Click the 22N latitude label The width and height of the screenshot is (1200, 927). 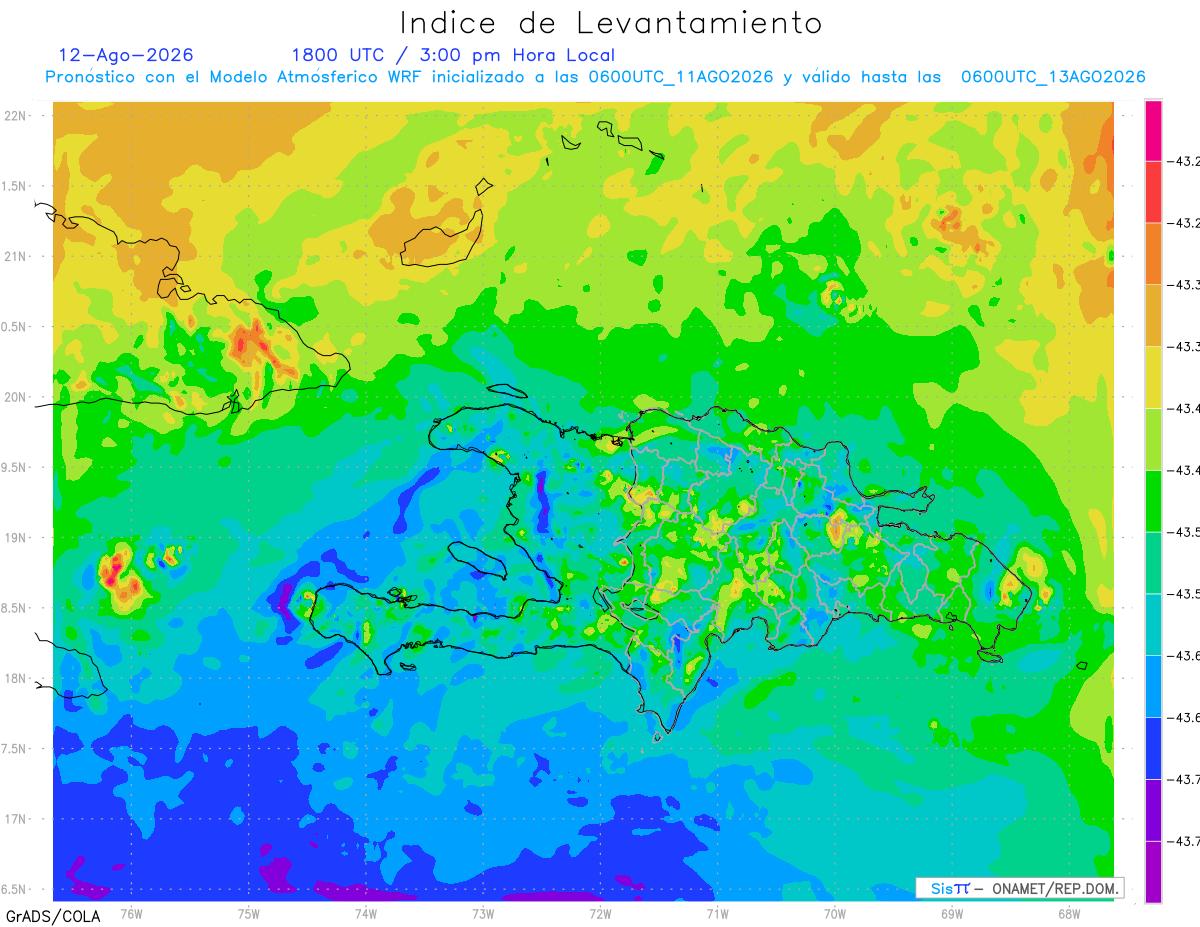pyautogui.click(x=17, y=116)
